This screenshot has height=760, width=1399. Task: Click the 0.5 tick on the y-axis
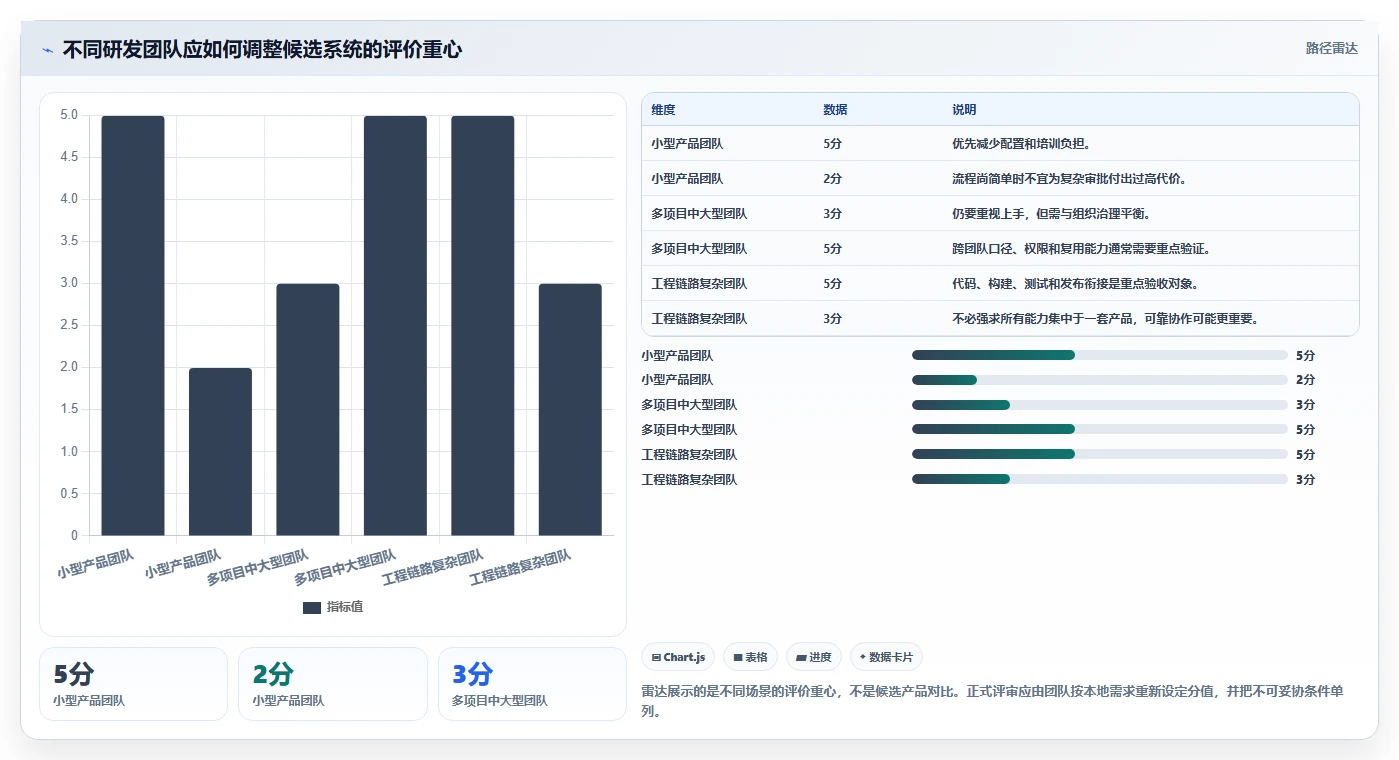(69, 494)
